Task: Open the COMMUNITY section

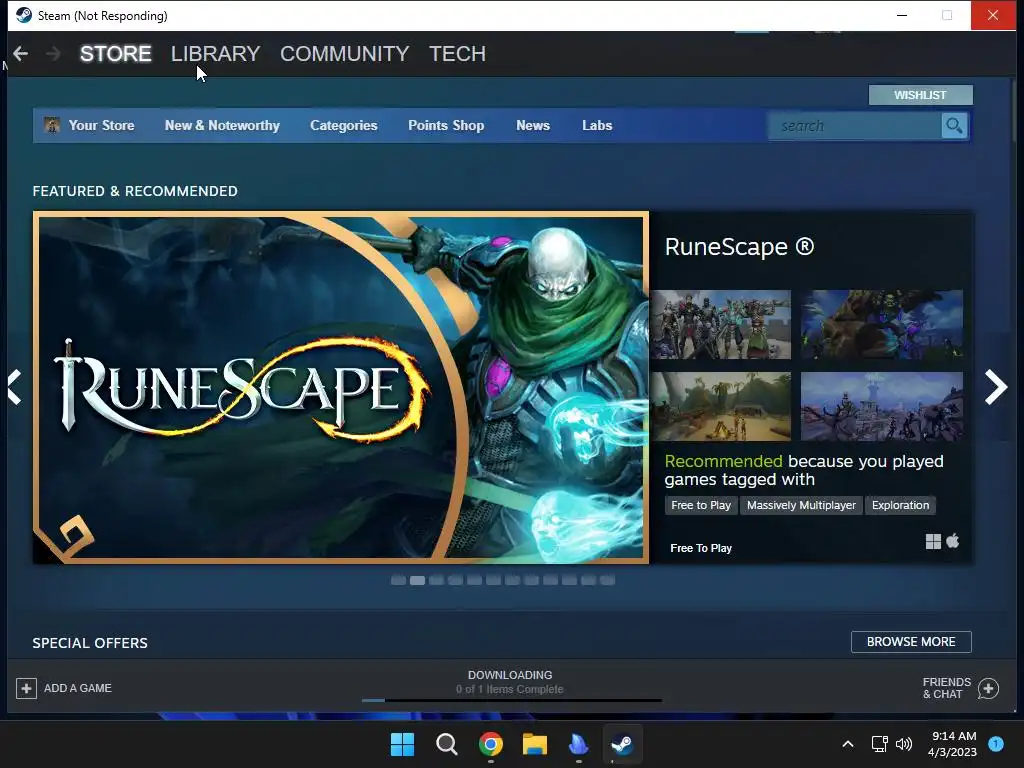Action: click(x=345, y=54)
